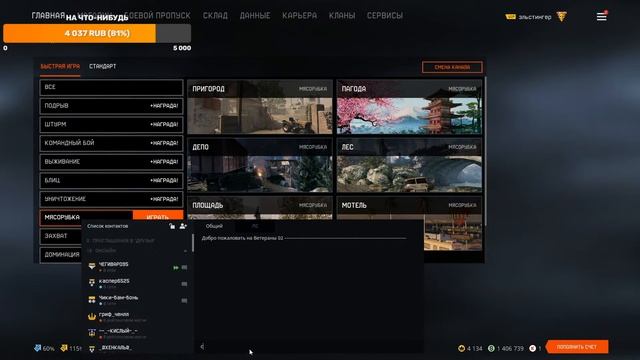Select the ПОДРЫВ game mode
Screen dimensions: 640x360
[111, 106]
